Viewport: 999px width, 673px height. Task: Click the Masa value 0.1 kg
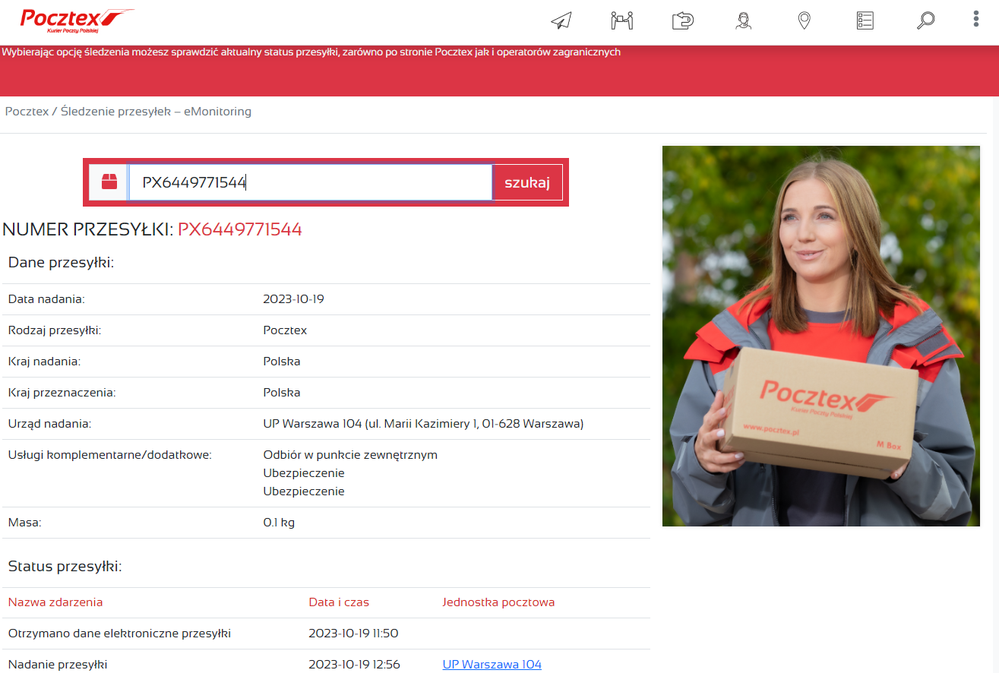(279, 523)
